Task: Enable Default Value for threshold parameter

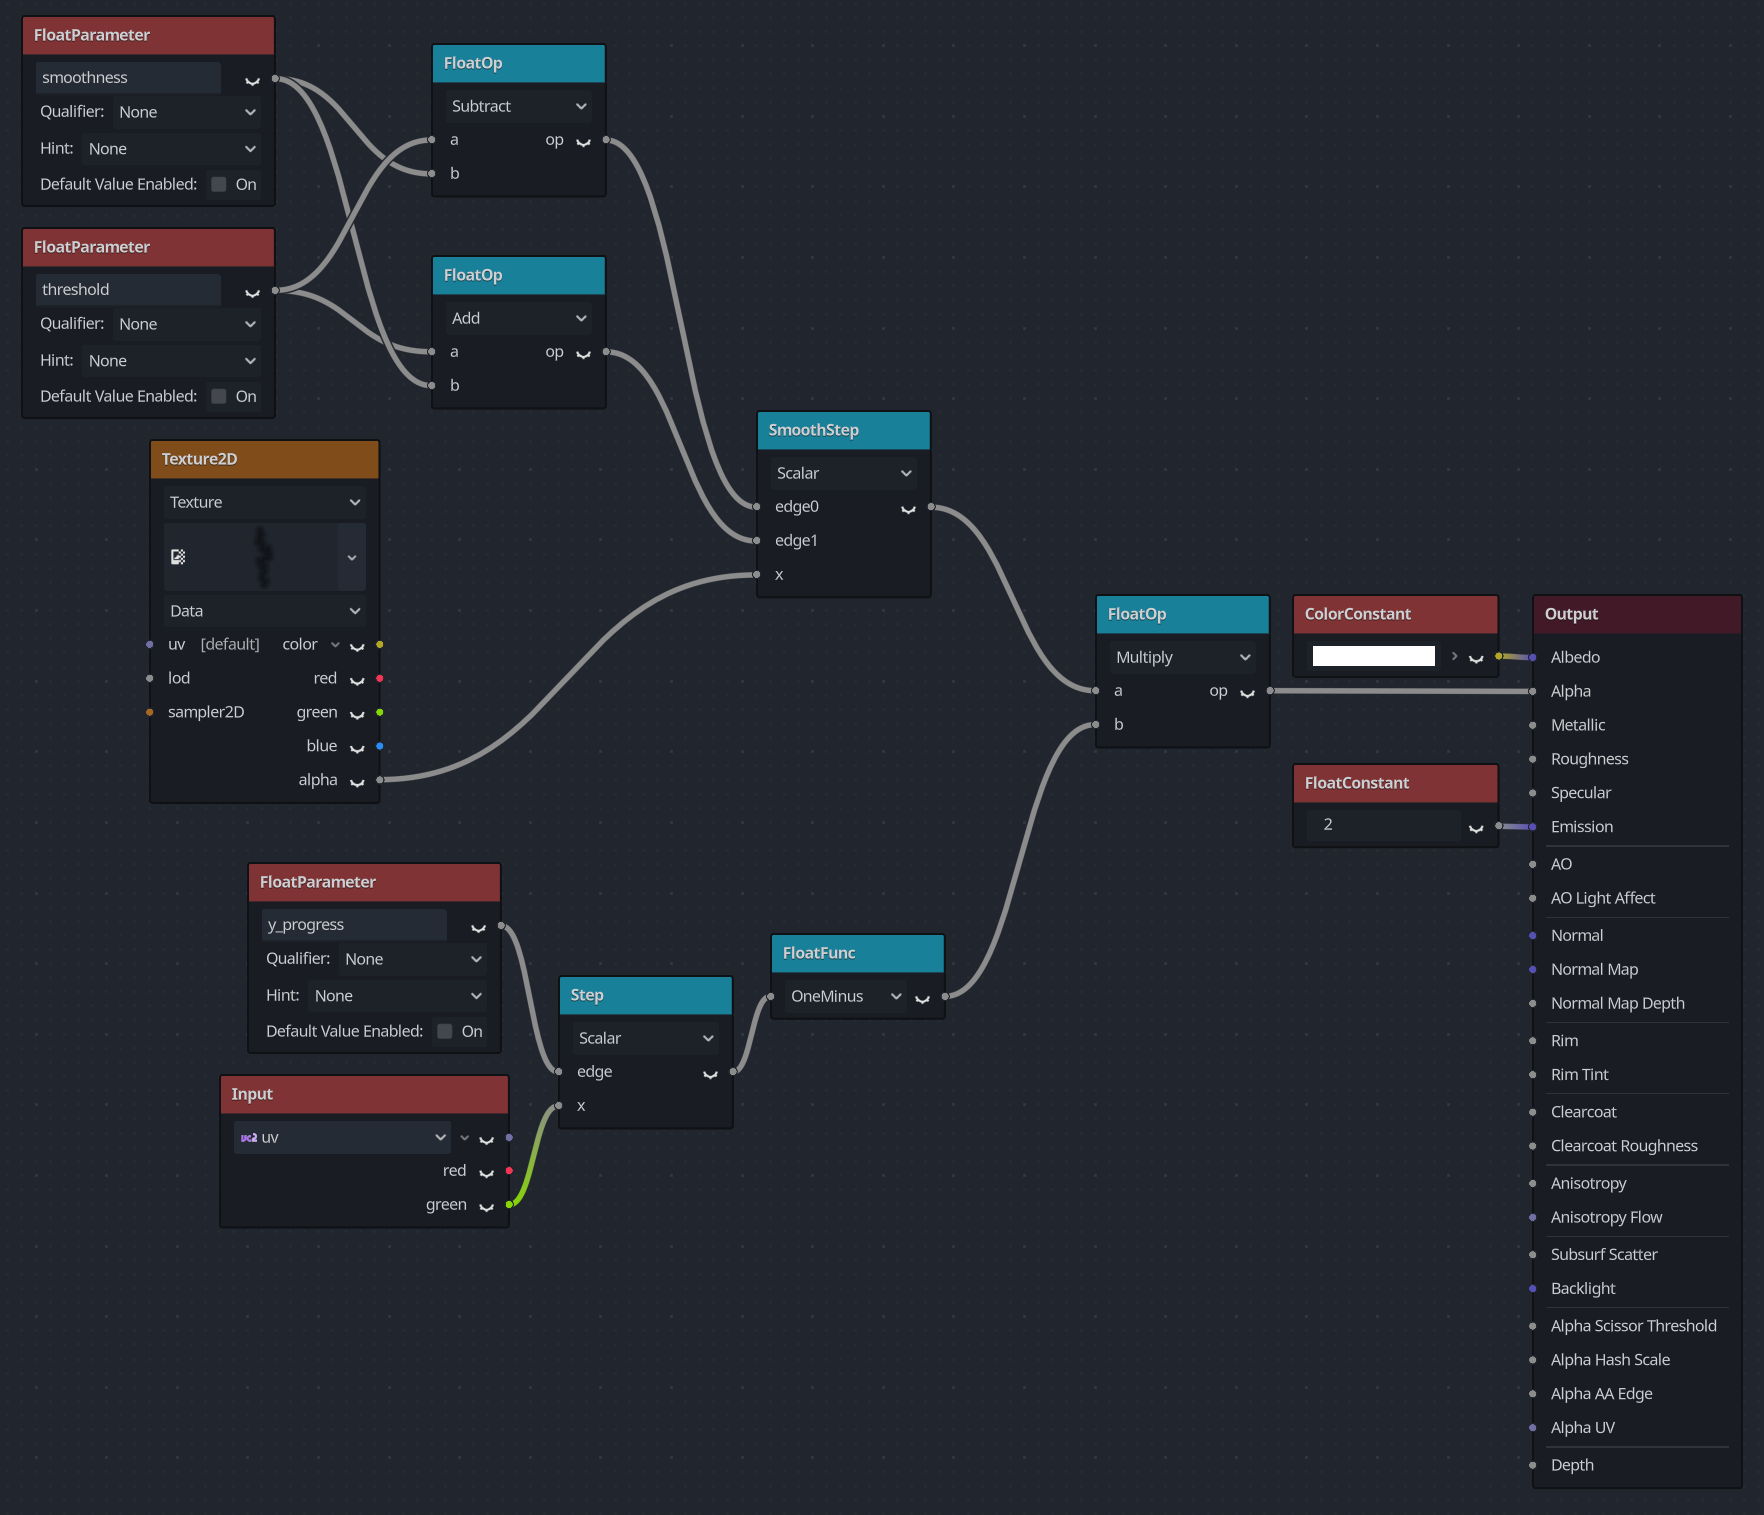Action: click(x=219, y=396)
